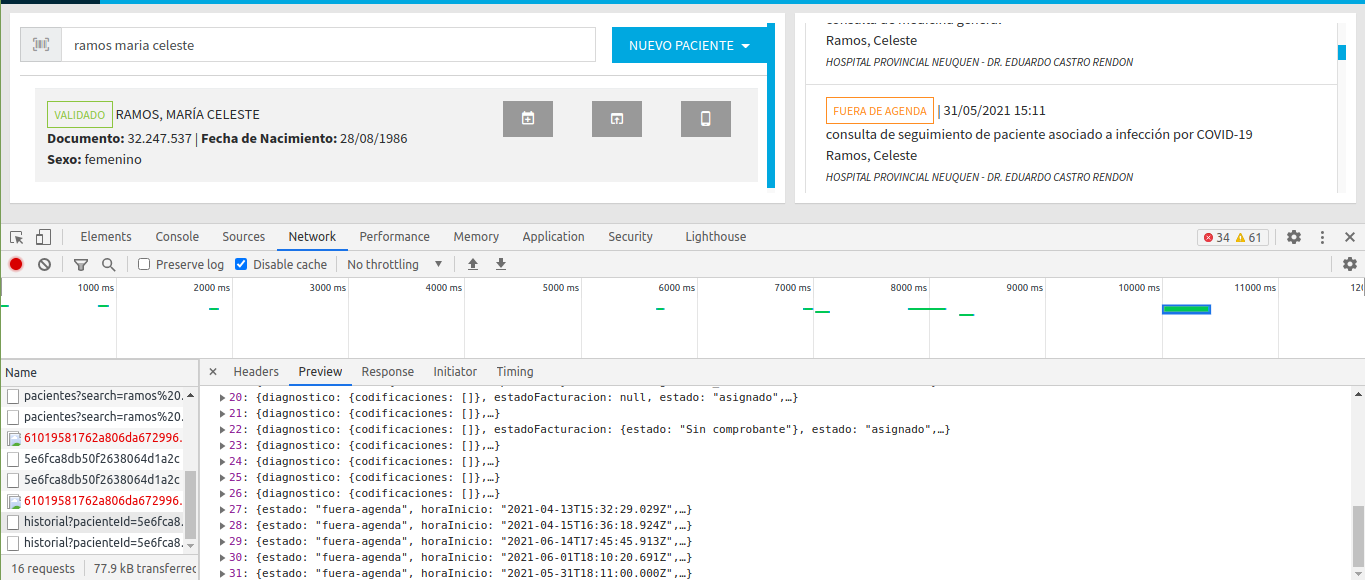Tick checkbox of selected historial?pacienteId request
The width and height of the screenshot is (1365, 580).
pyautogui.click(x=14, y=521)
